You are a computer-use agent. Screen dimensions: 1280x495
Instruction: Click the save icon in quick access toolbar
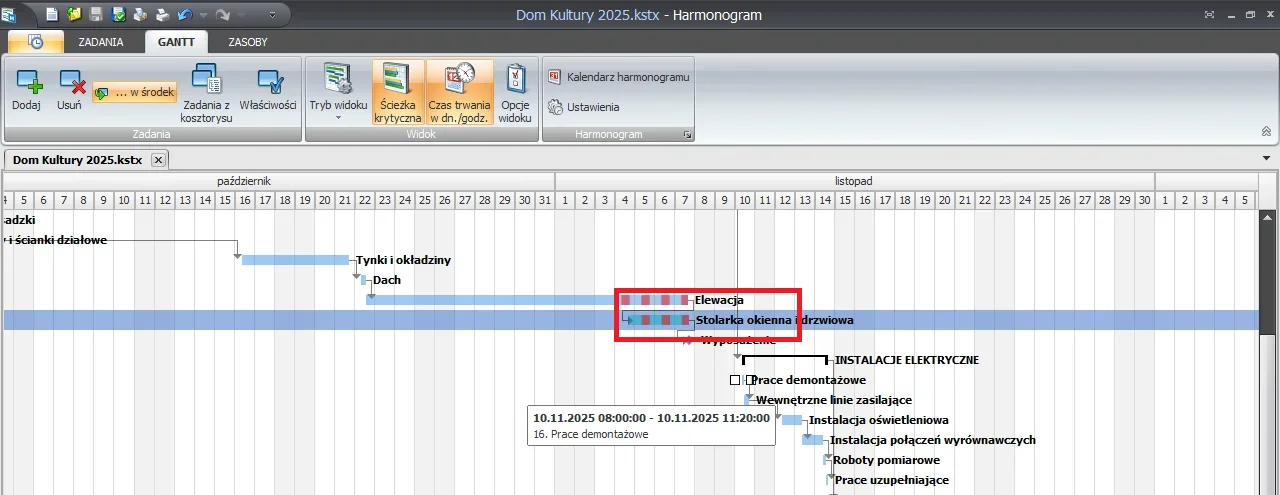pos(96,15)
